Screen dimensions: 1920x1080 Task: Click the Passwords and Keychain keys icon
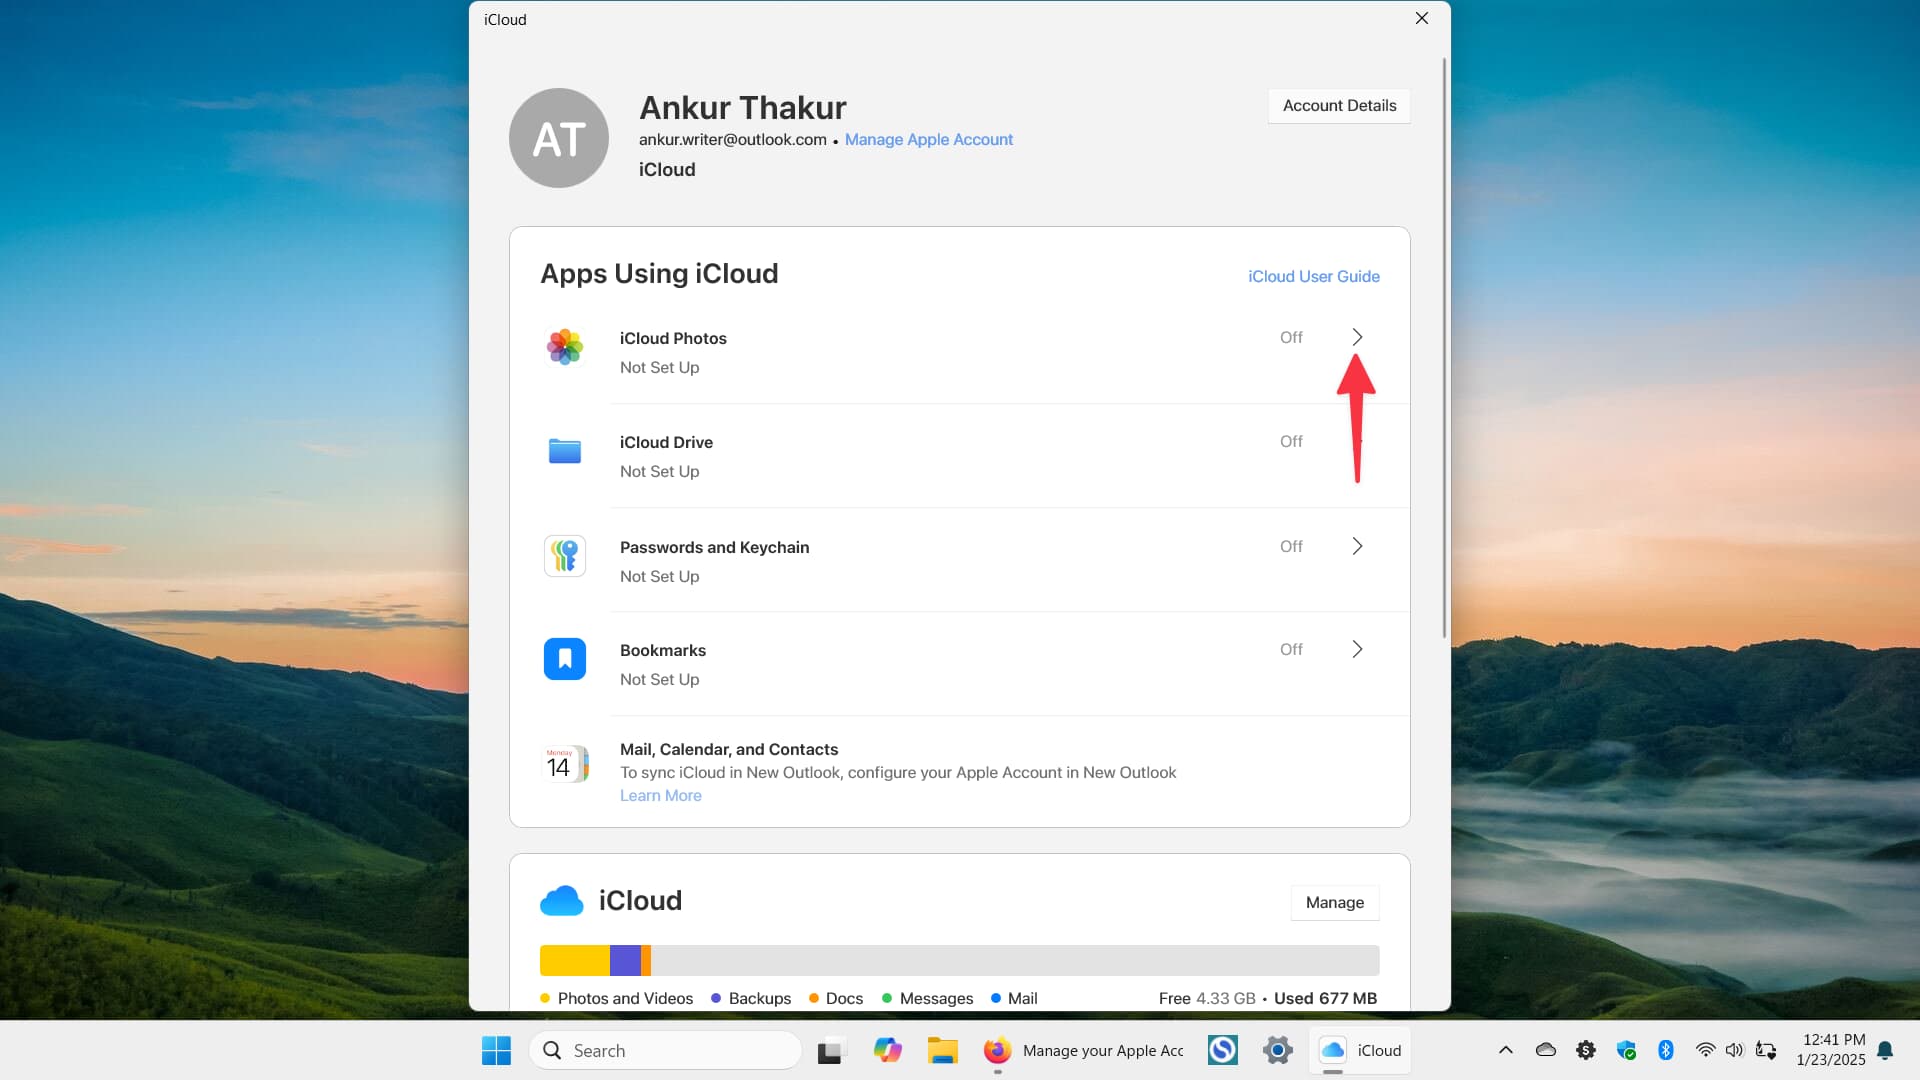click(x=565, y=556)
